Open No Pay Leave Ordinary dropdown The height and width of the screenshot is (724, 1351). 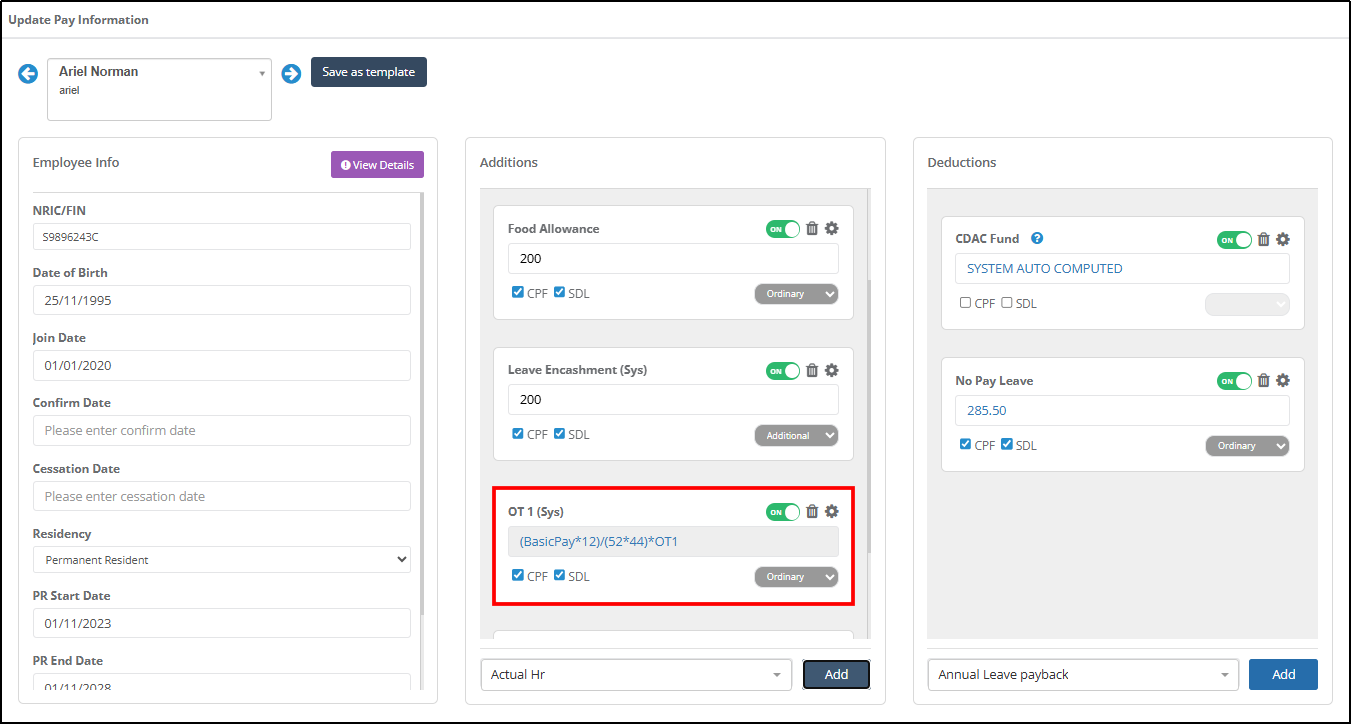pos(1247,446)
